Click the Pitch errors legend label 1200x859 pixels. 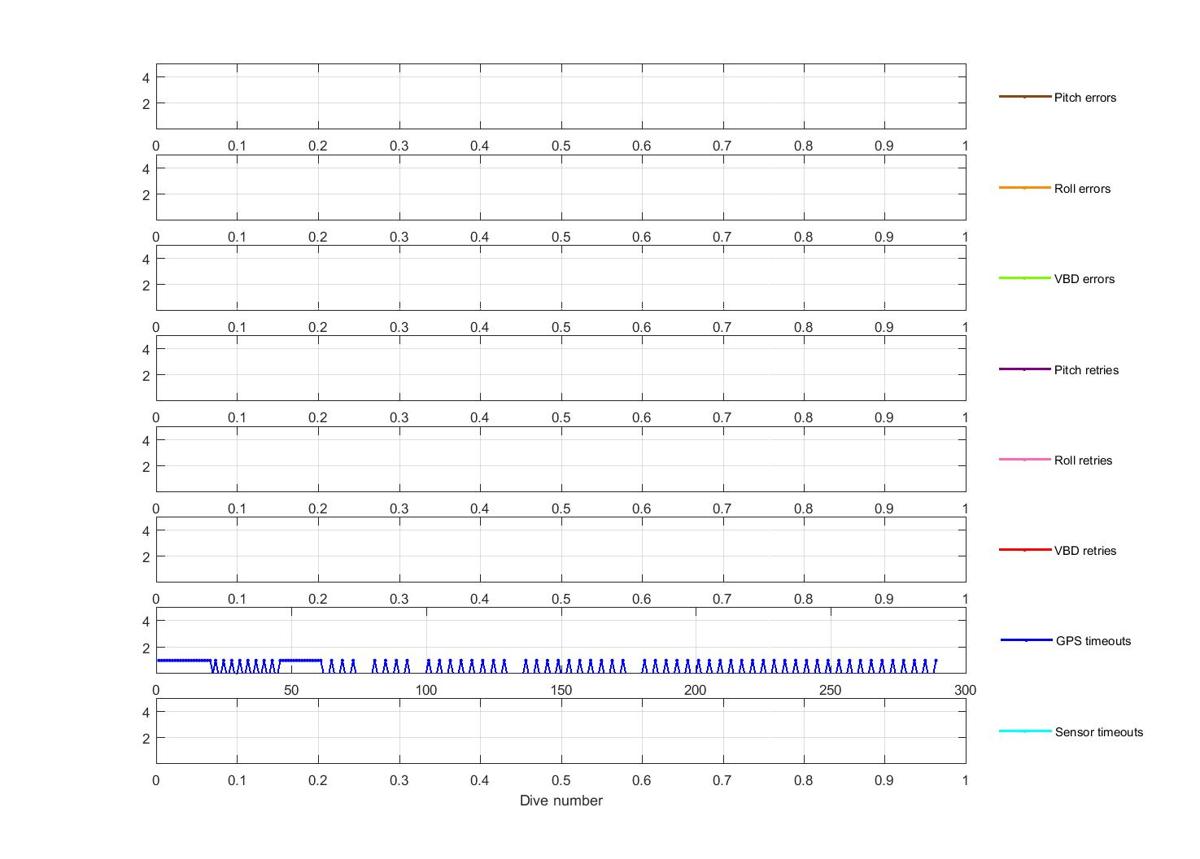point(1085,98)
